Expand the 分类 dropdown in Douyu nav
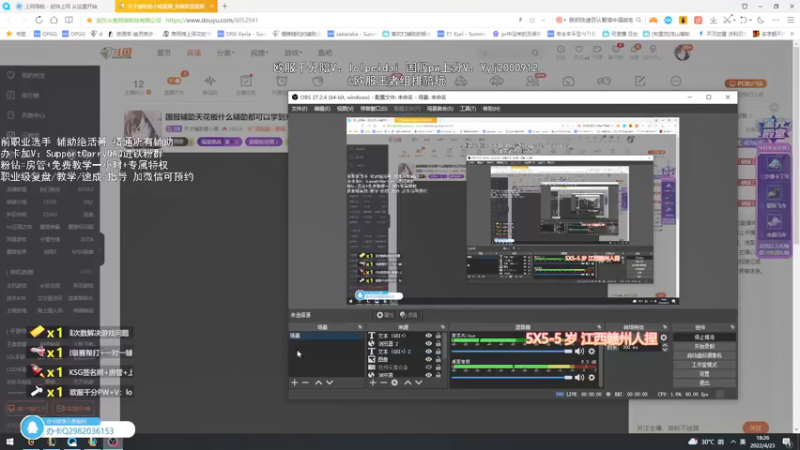 click(x=225, y=53)
